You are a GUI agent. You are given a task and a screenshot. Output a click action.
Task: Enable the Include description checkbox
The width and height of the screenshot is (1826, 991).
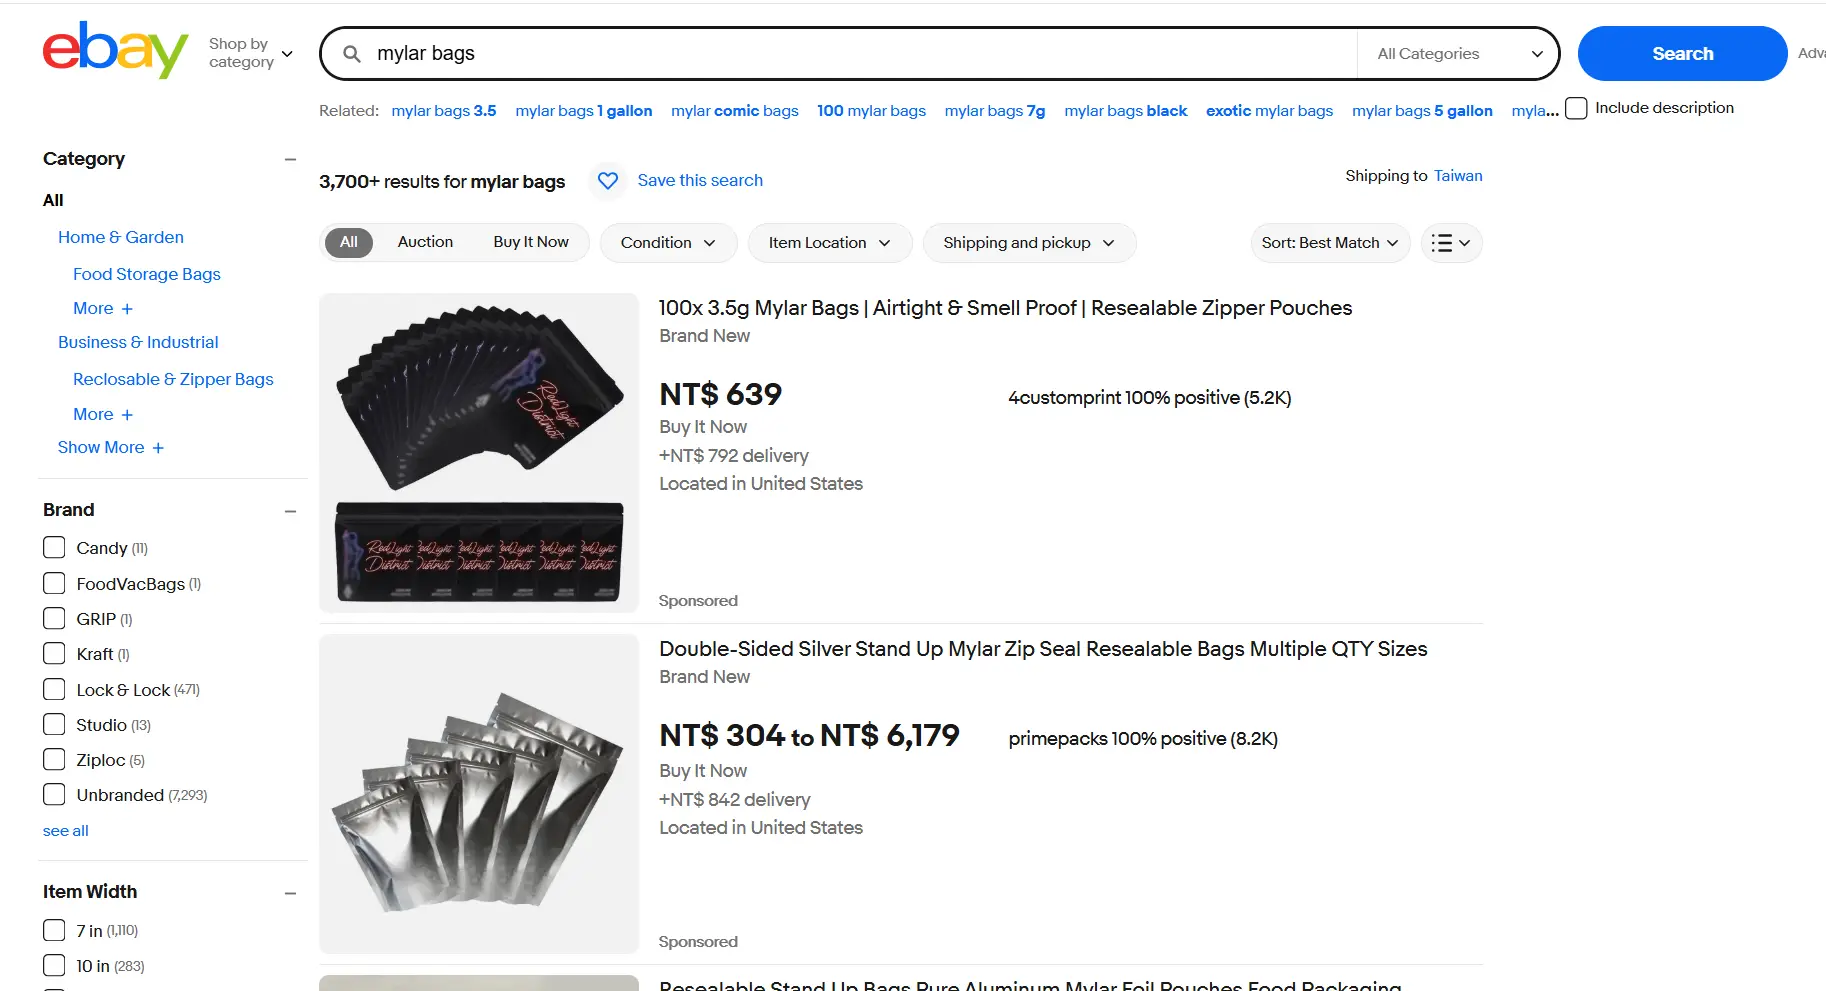tap(1576, 107)
